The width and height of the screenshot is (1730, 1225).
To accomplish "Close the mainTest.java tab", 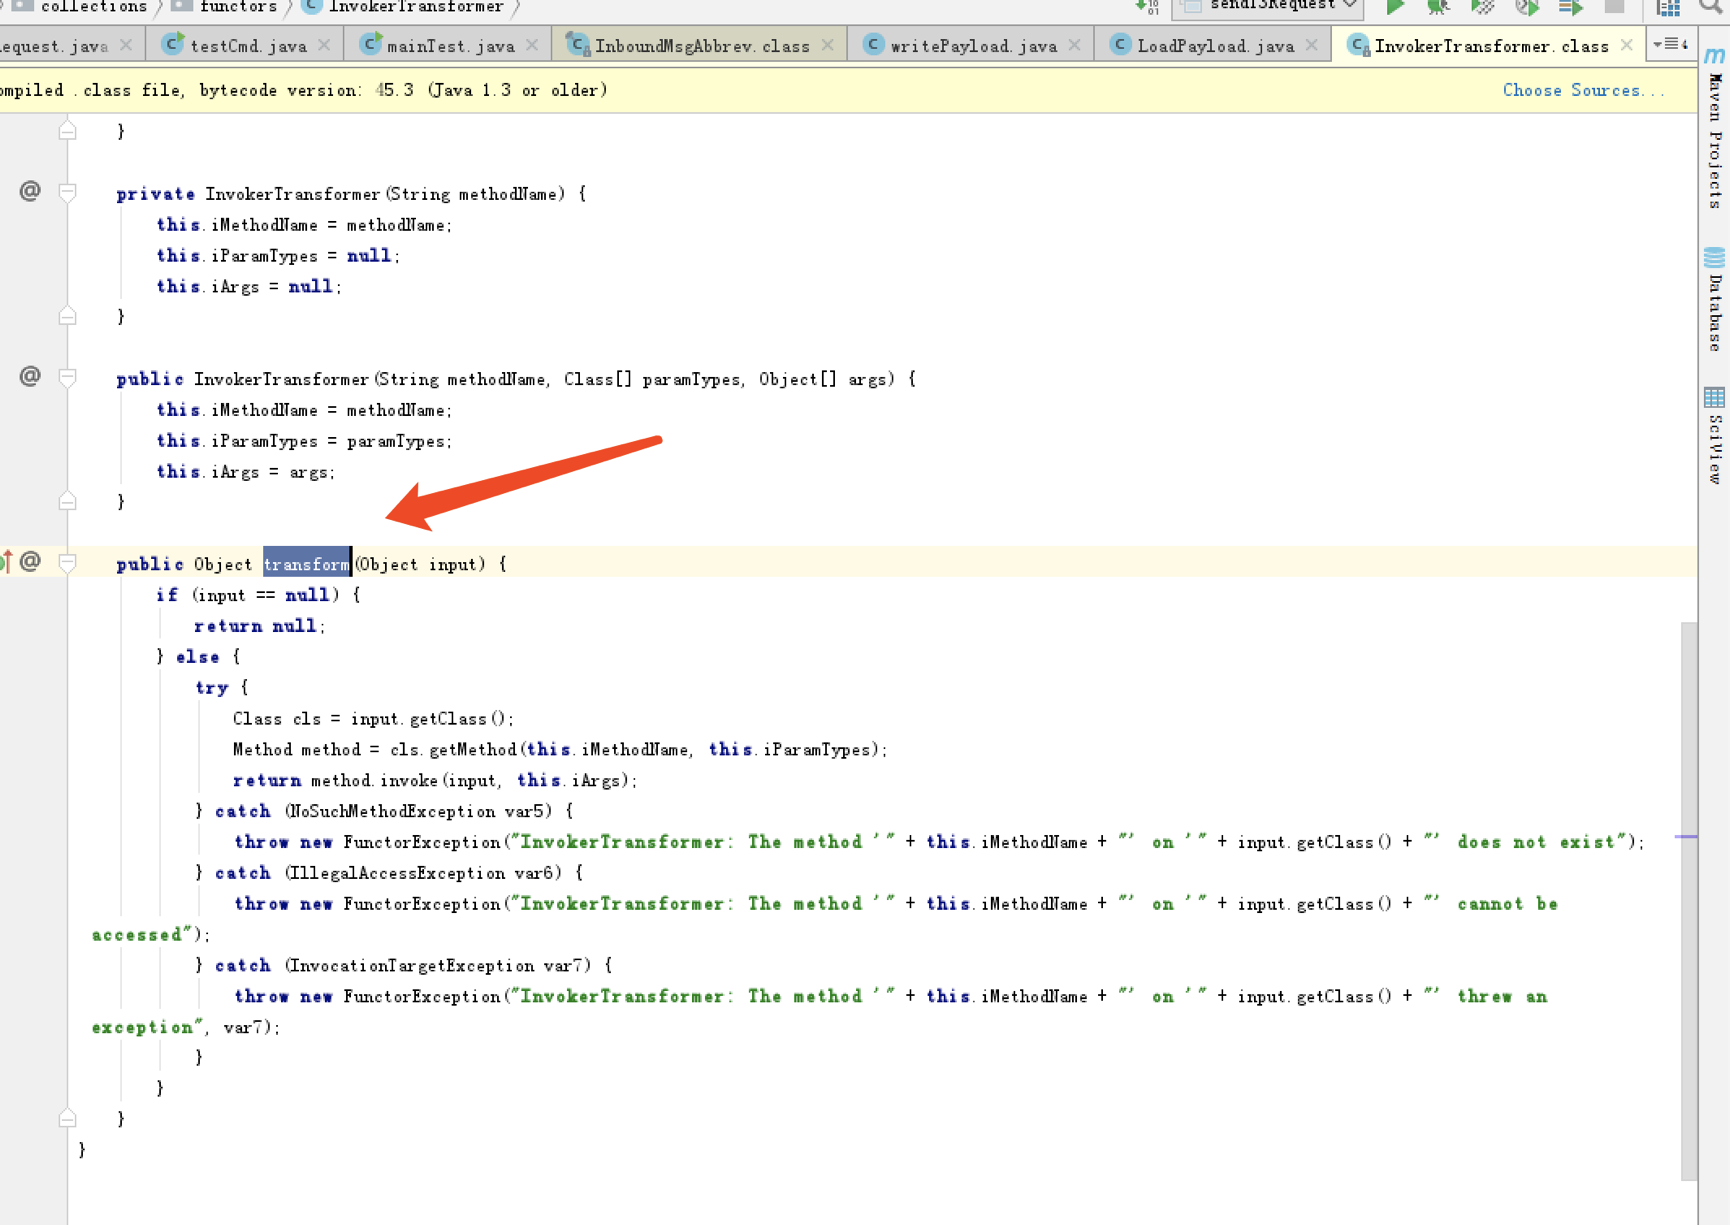I will click(x=532, y=45).
